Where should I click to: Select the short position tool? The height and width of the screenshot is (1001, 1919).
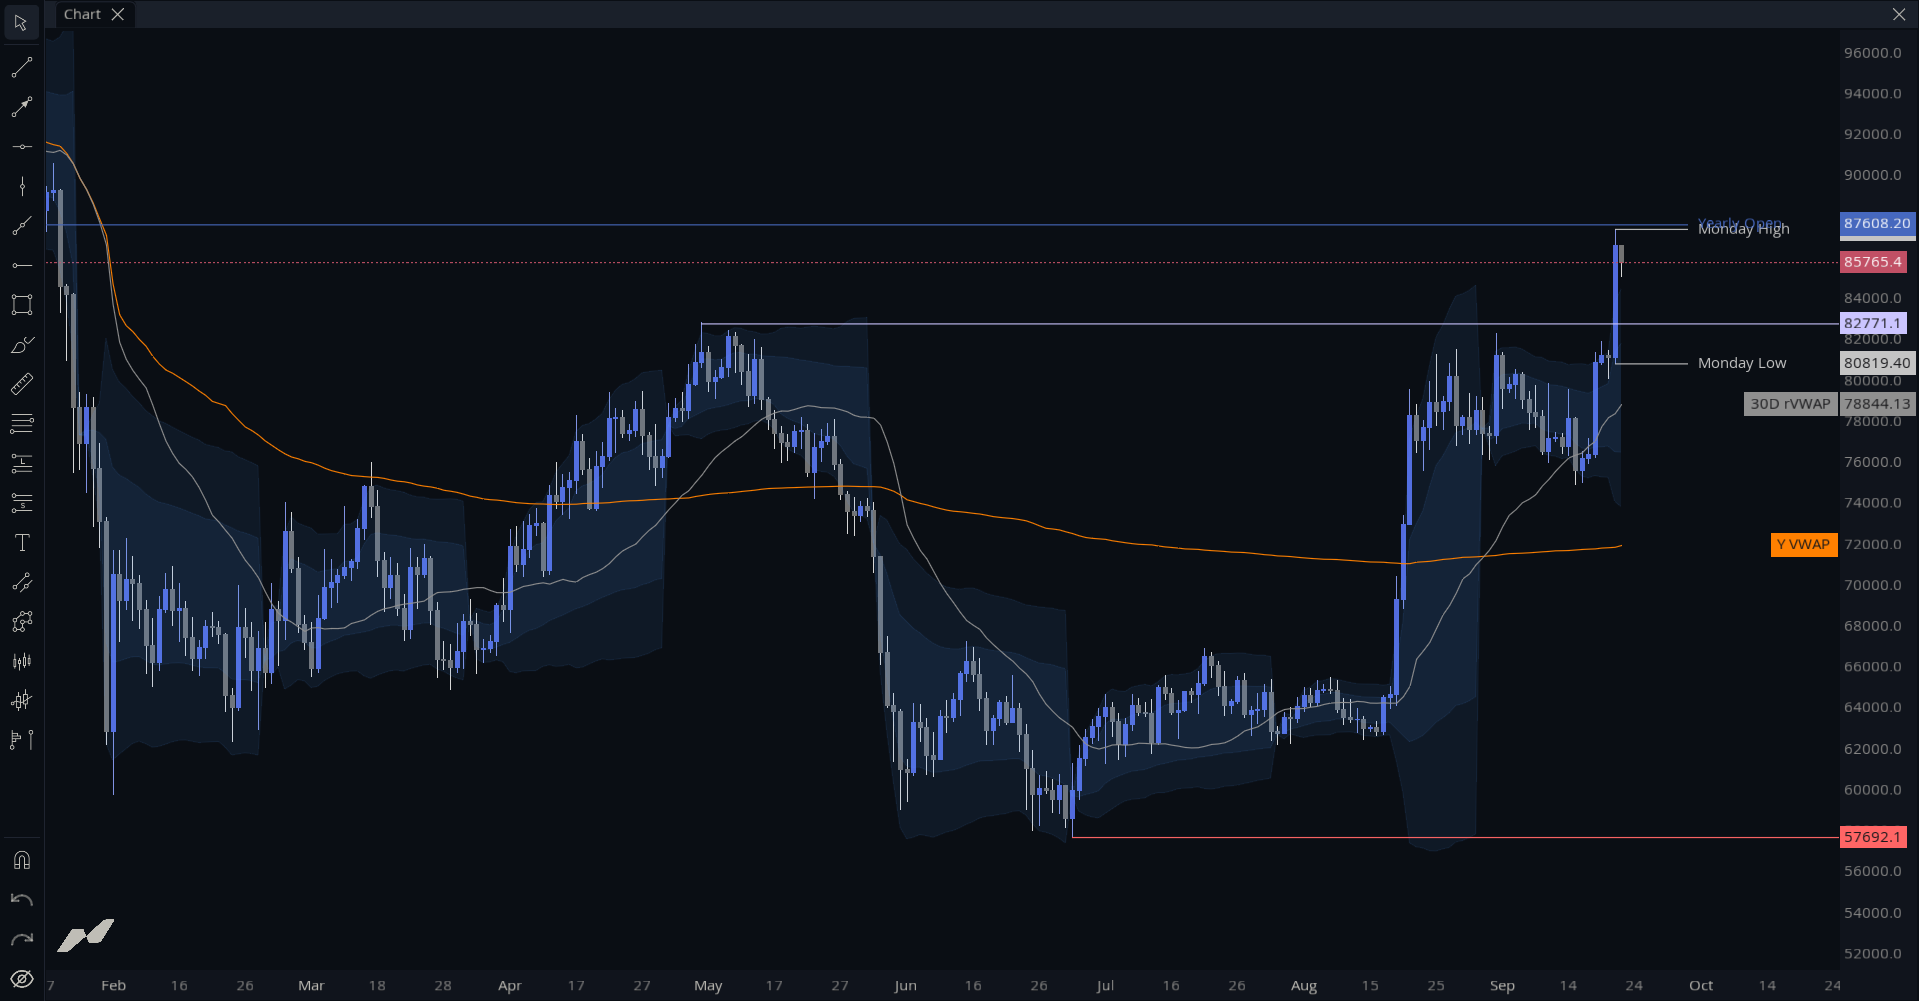tap(21, 503)
